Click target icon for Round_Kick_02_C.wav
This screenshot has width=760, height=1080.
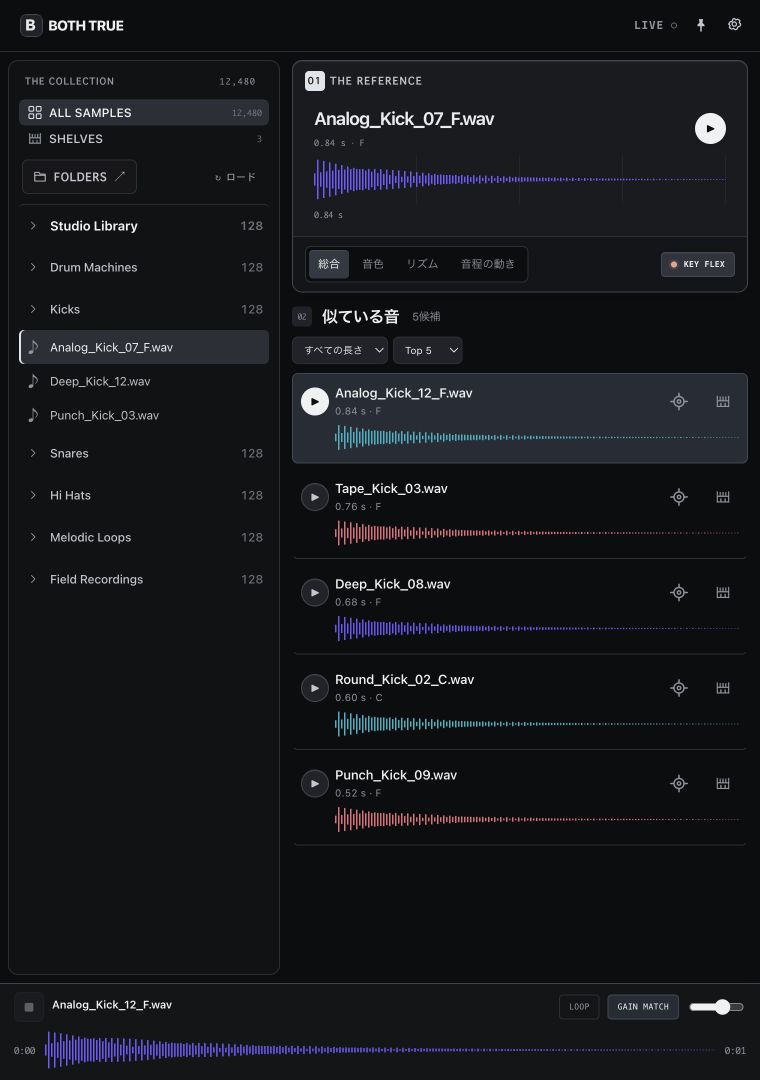tap(679, 688)
